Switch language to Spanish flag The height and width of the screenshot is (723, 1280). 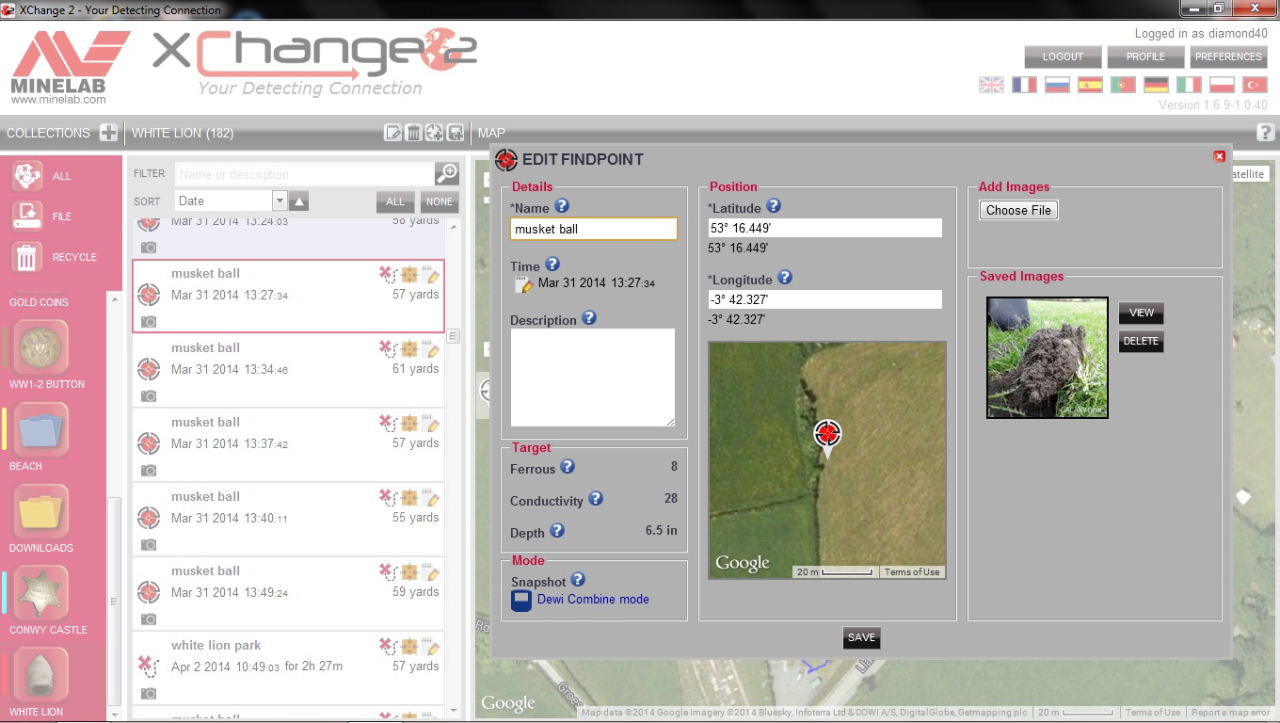click(x=1090, y=85)
